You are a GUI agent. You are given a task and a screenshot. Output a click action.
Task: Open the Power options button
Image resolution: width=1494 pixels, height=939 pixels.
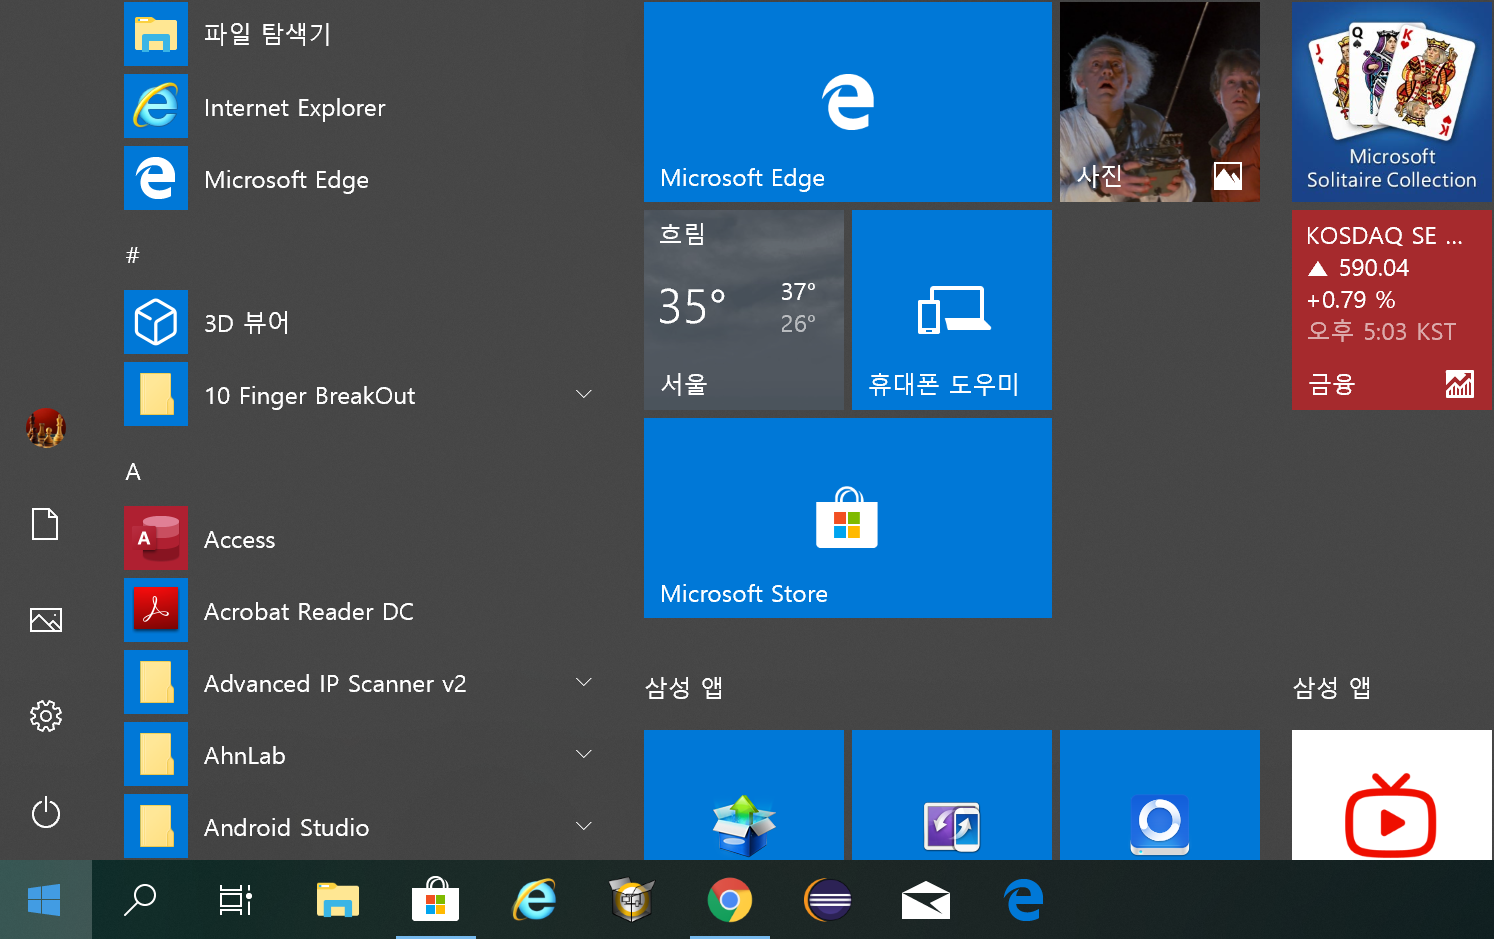[x=46, y=812]
